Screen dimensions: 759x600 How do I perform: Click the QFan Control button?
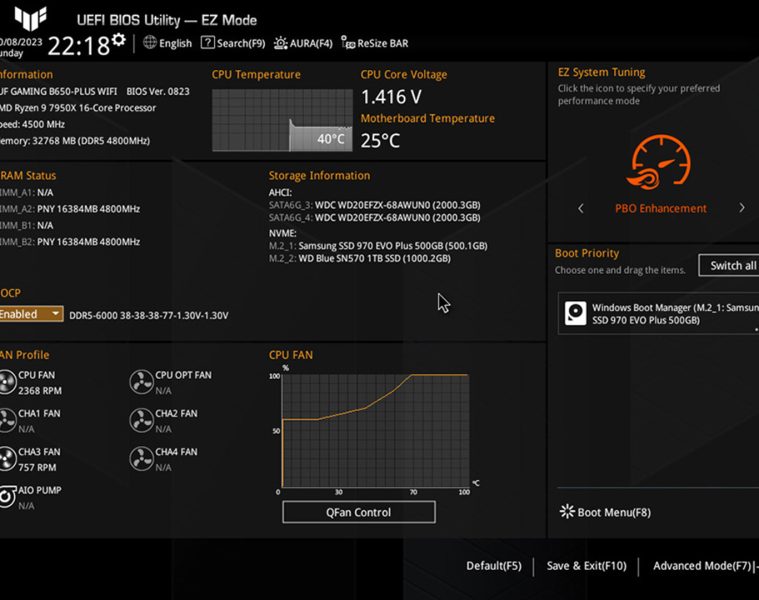(359, 512)
